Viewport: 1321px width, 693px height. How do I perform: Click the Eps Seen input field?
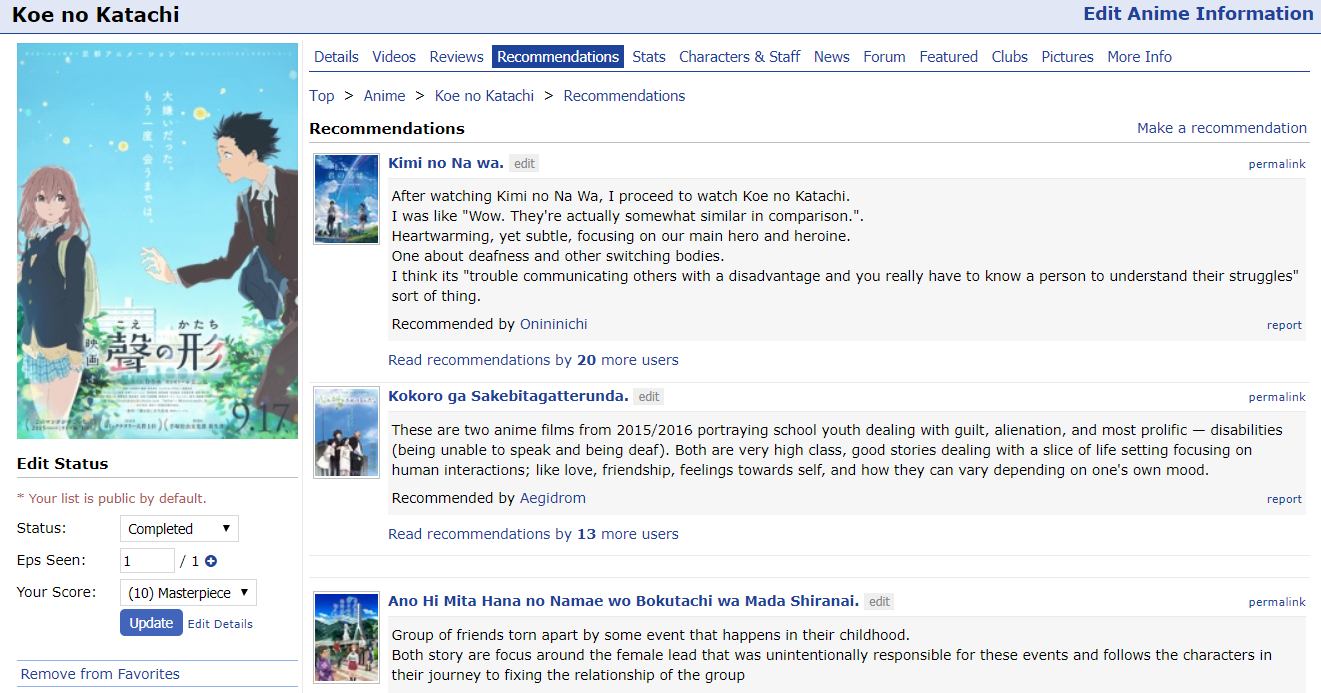coord(147,561)
